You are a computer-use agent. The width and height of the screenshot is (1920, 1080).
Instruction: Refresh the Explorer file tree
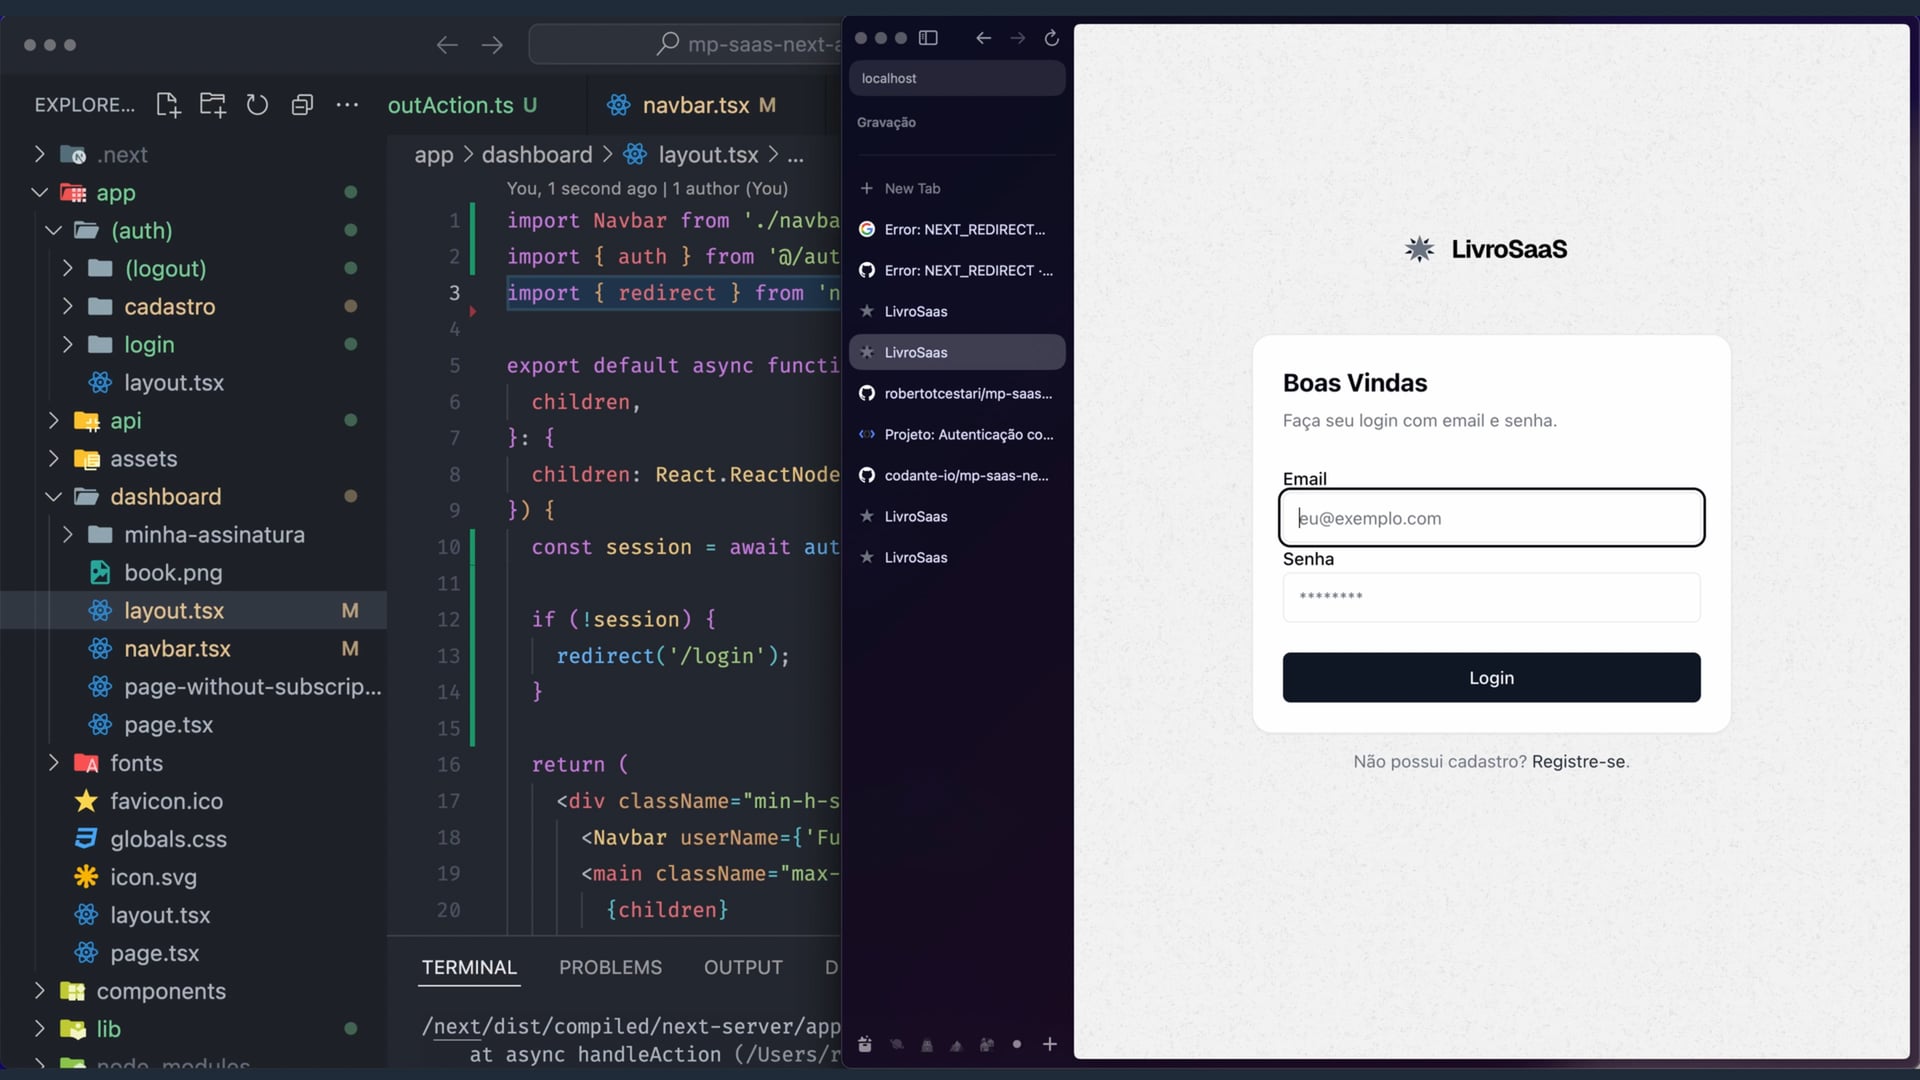click(x=257, y=105)
